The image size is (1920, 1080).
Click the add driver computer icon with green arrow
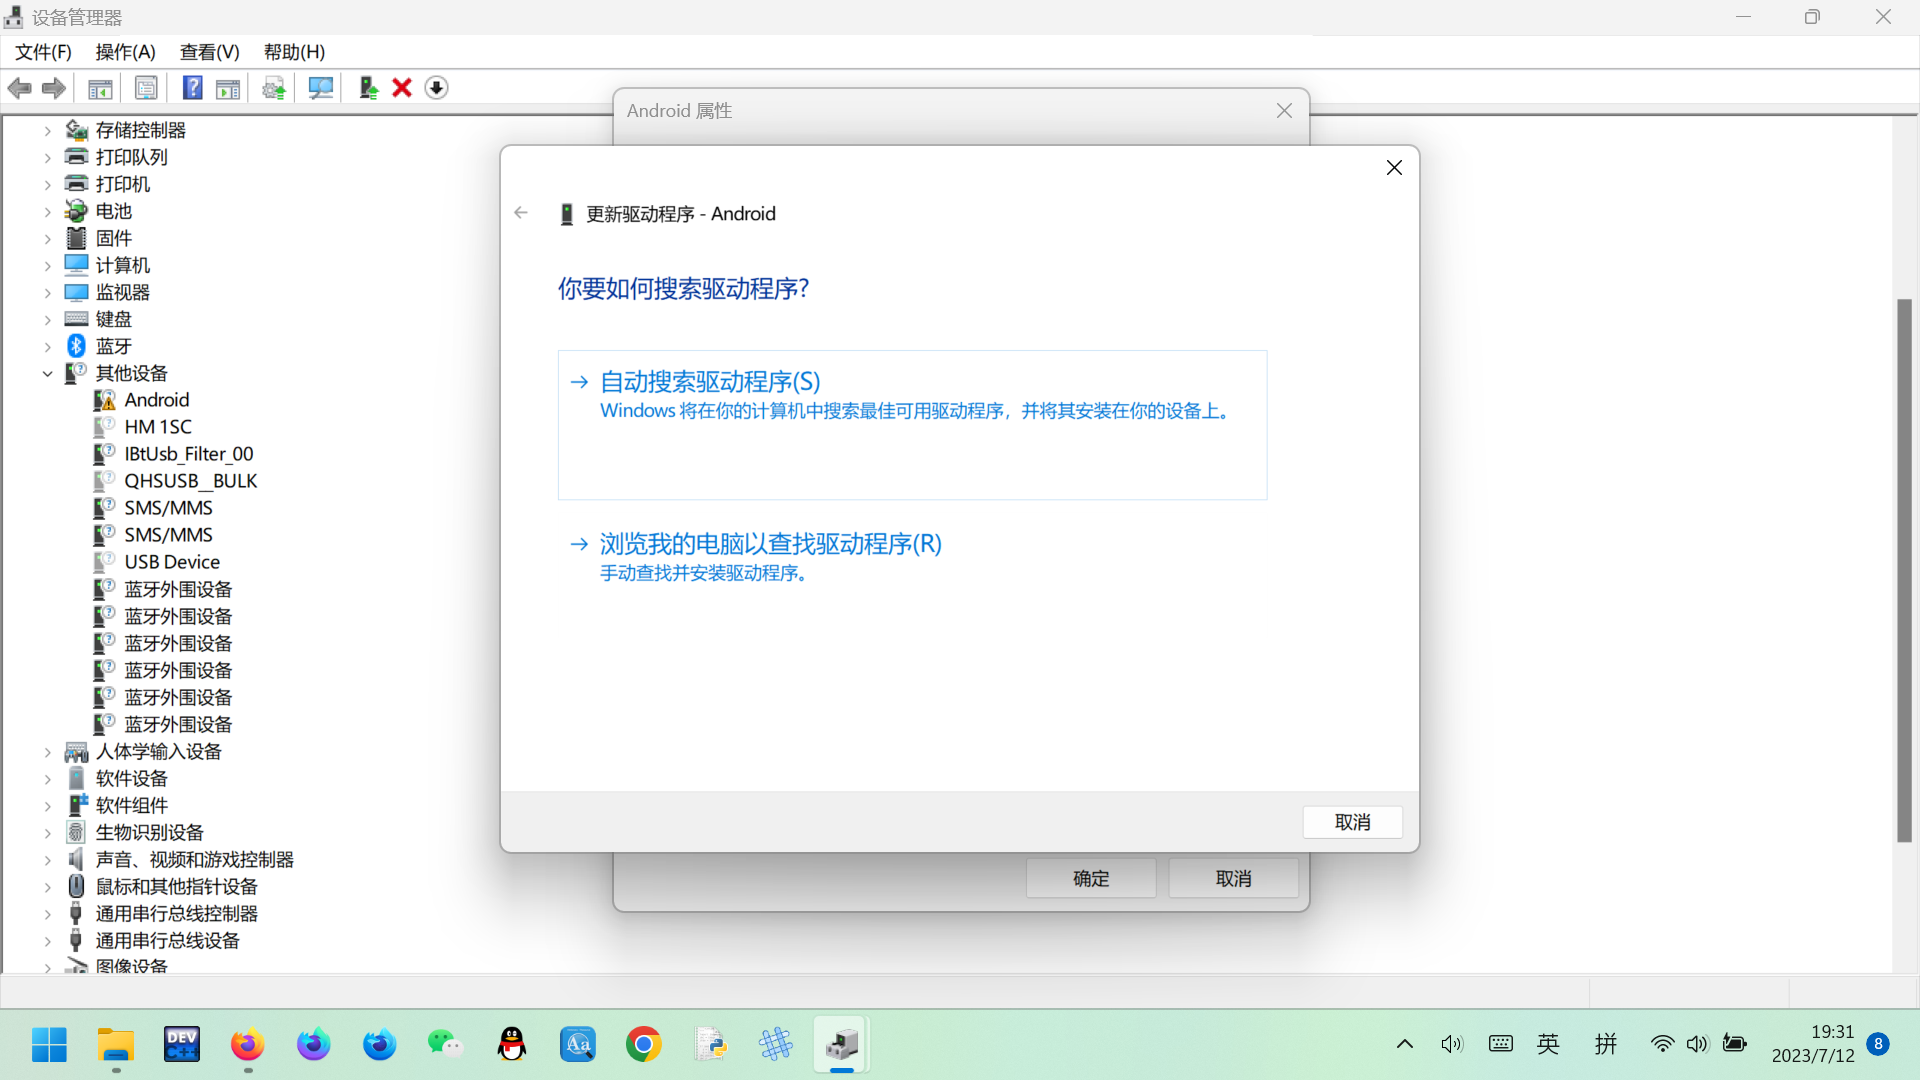tap(369, 88)
